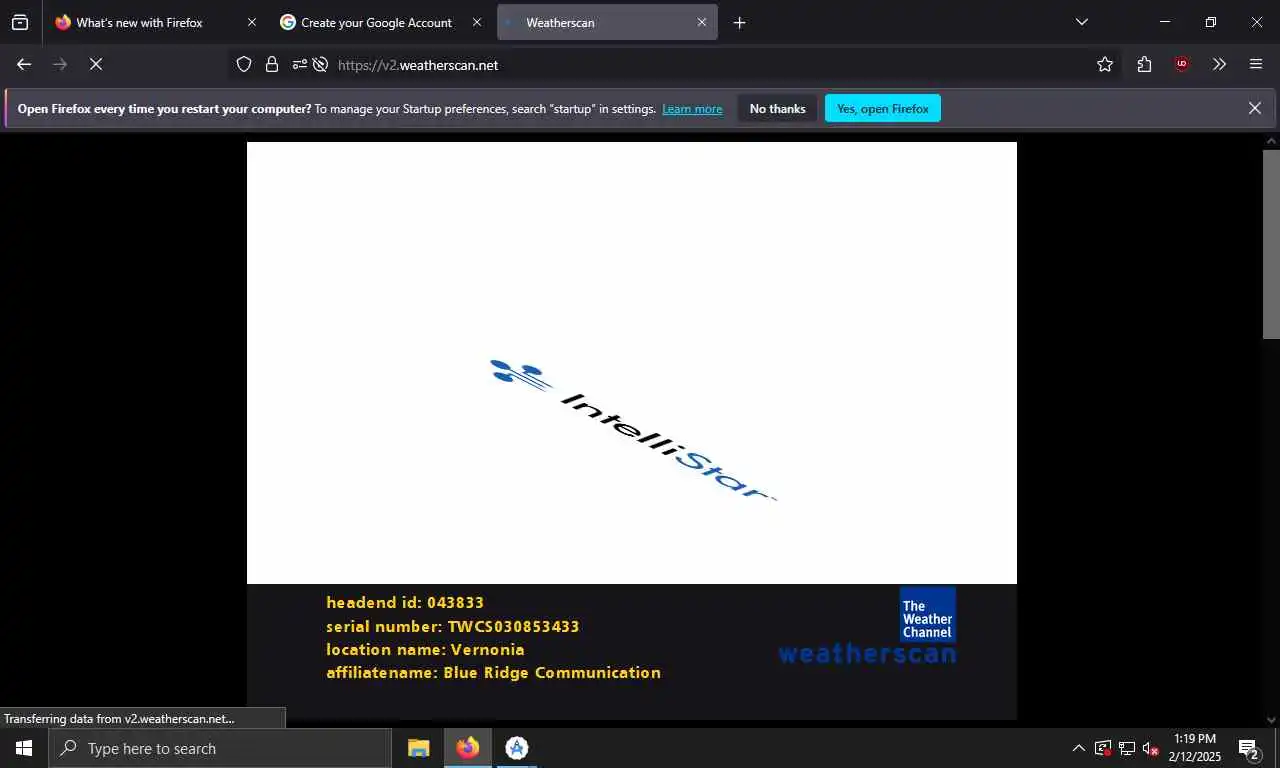Close the Weatherscan tab
The height and width of the screenshot is (768, 1280).
701,22
